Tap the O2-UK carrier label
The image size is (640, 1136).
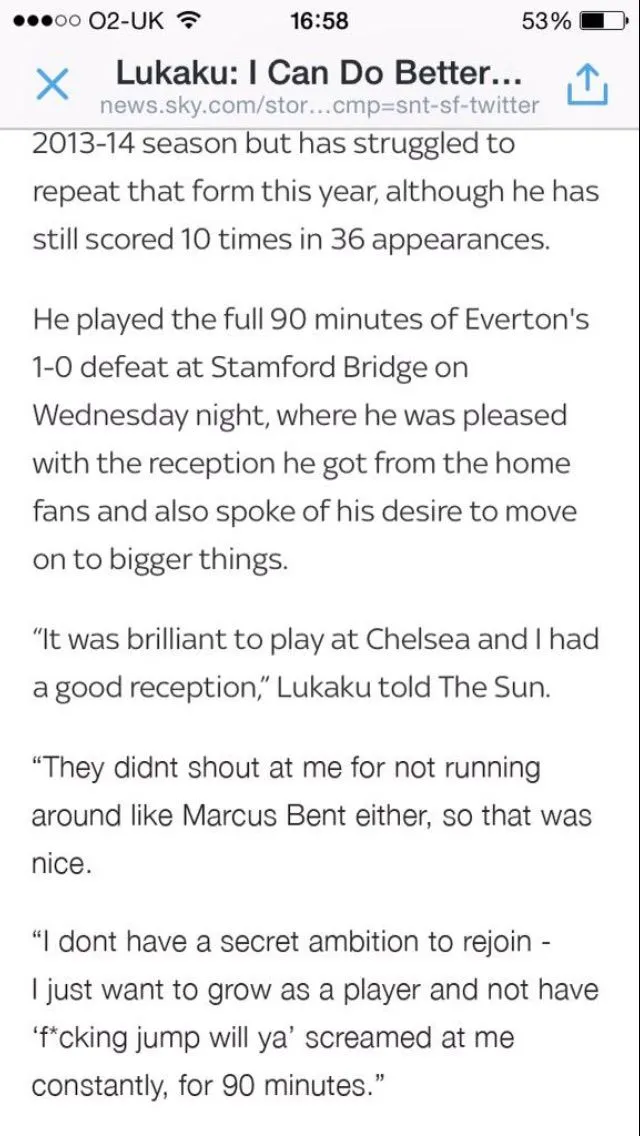[121, 21]
